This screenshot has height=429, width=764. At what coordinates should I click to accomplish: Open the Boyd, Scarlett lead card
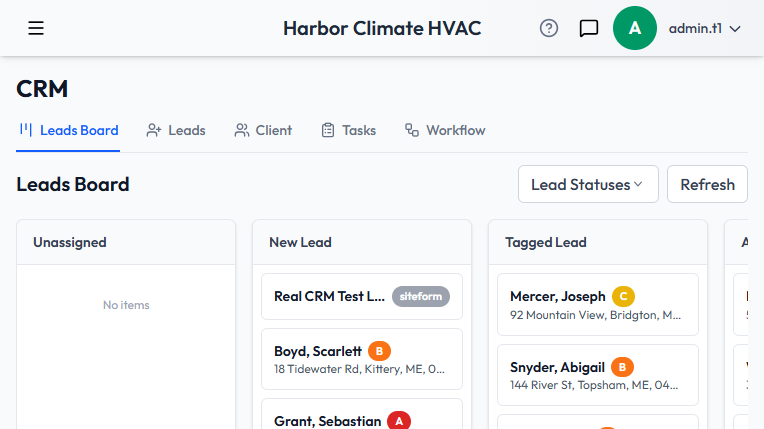(362, 359)
